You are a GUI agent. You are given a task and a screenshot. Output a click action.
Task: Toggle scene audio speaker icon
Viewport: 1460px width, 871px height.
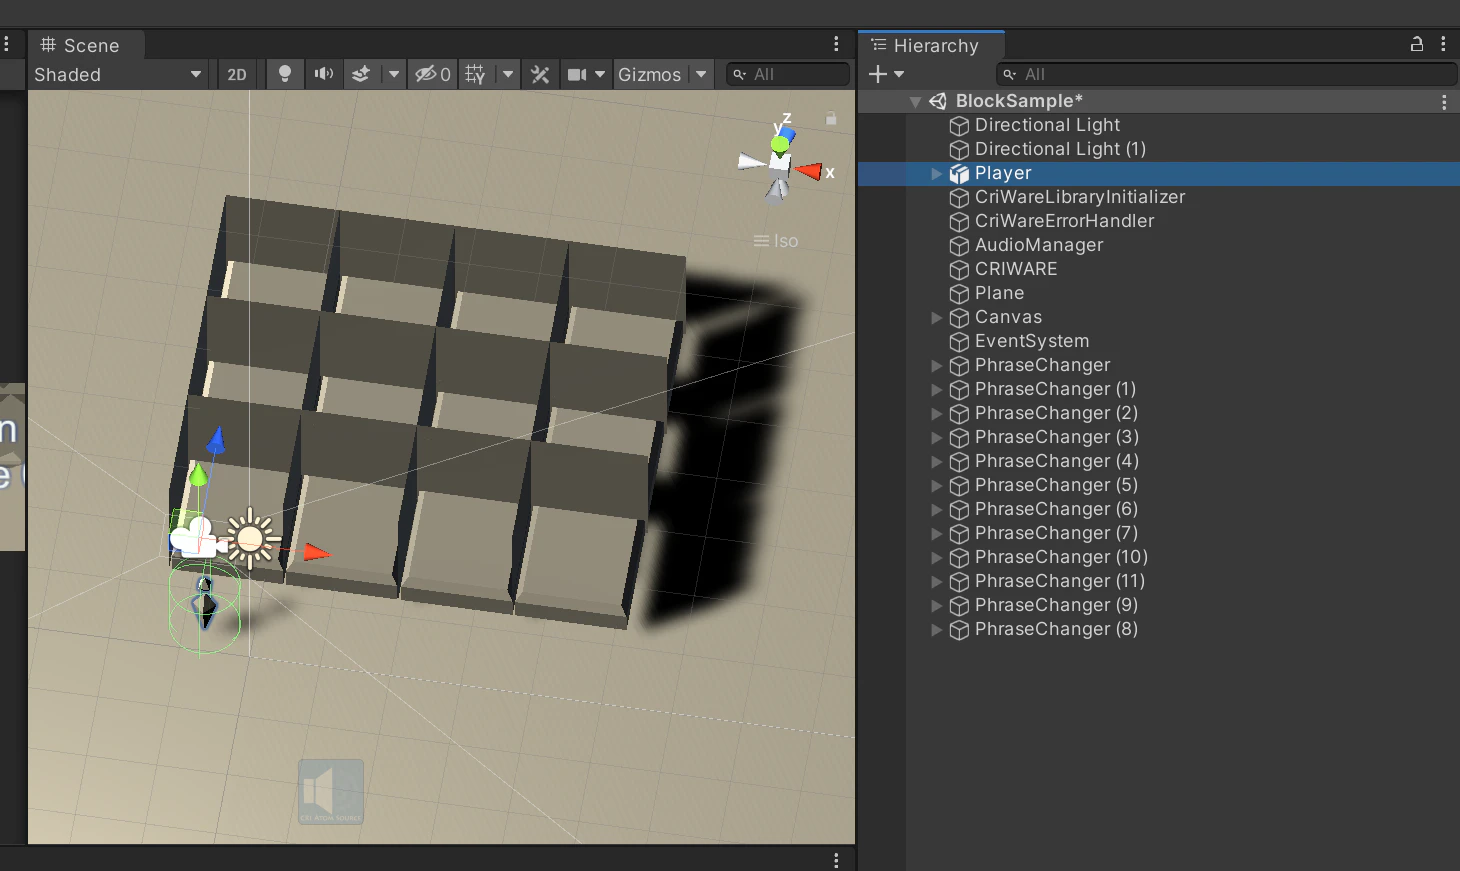(324, 74)
